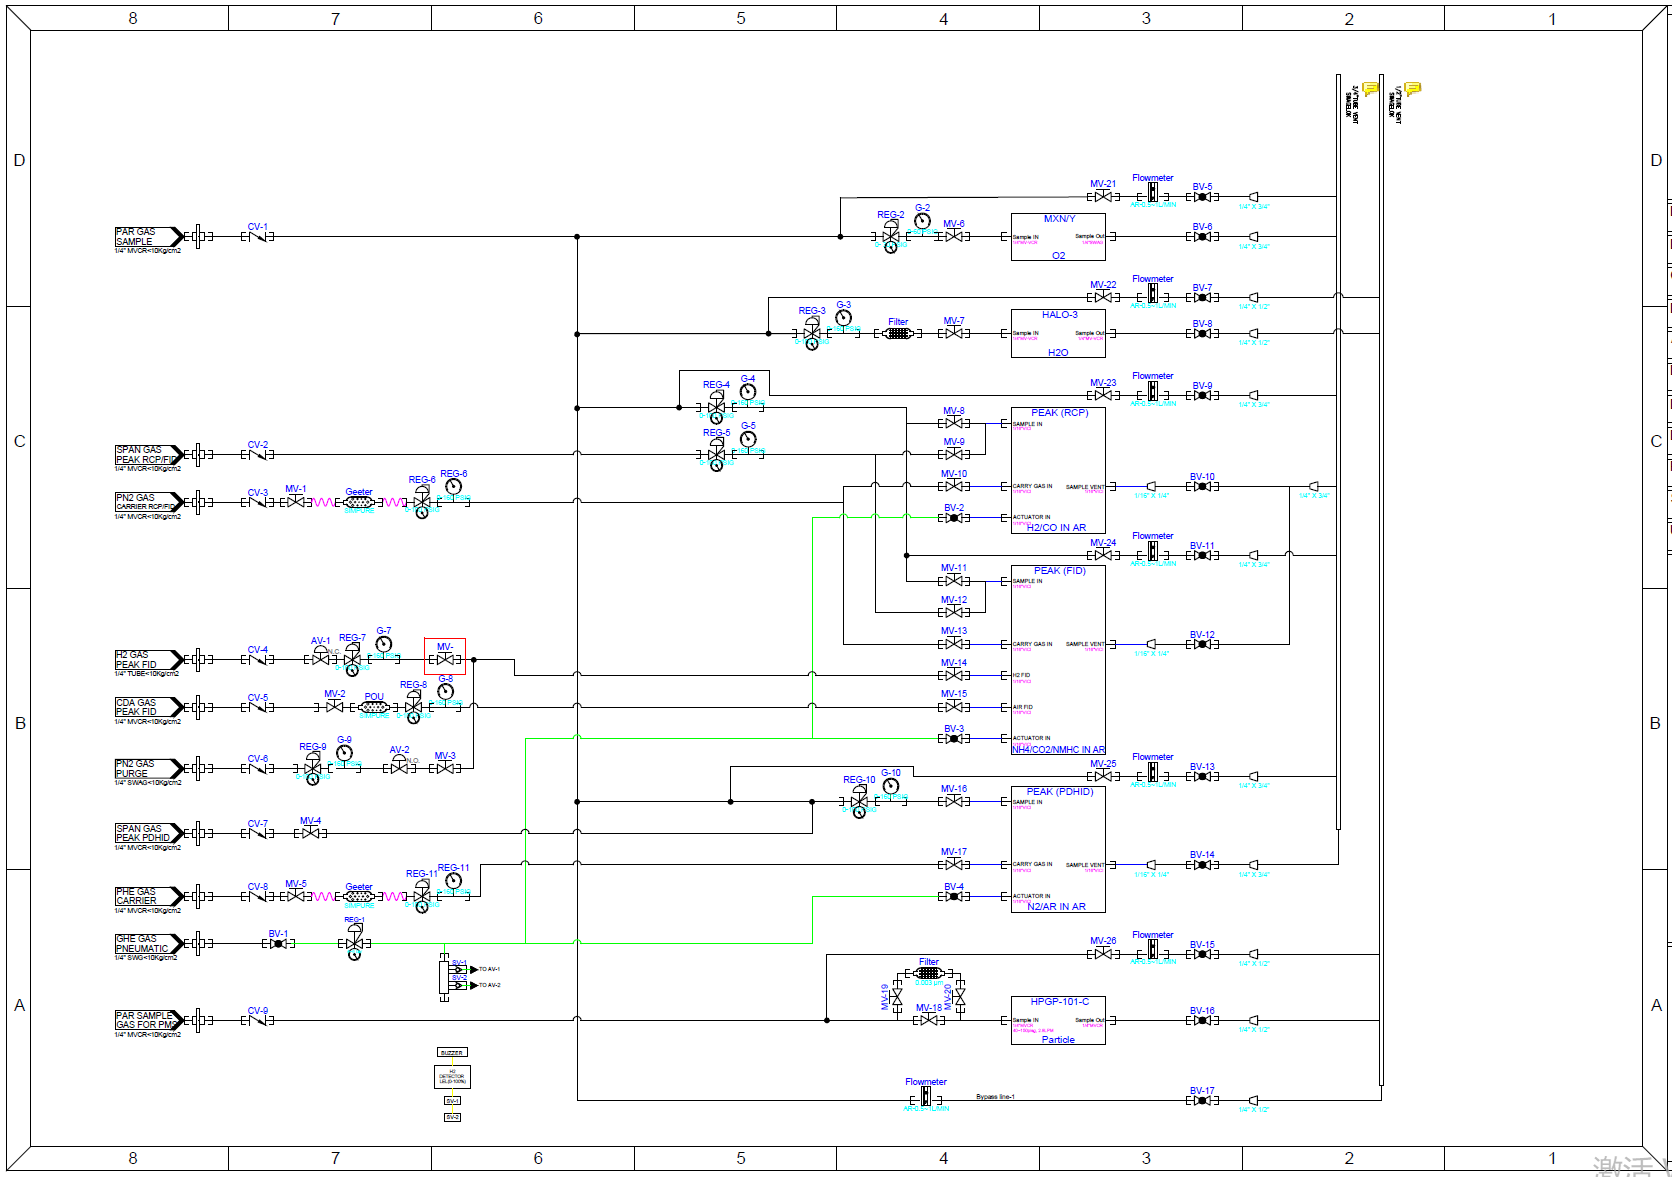Screen dimensions: 1672x1177
Task: Select the REG-2 regulator symbol
Action: (890, 235)
